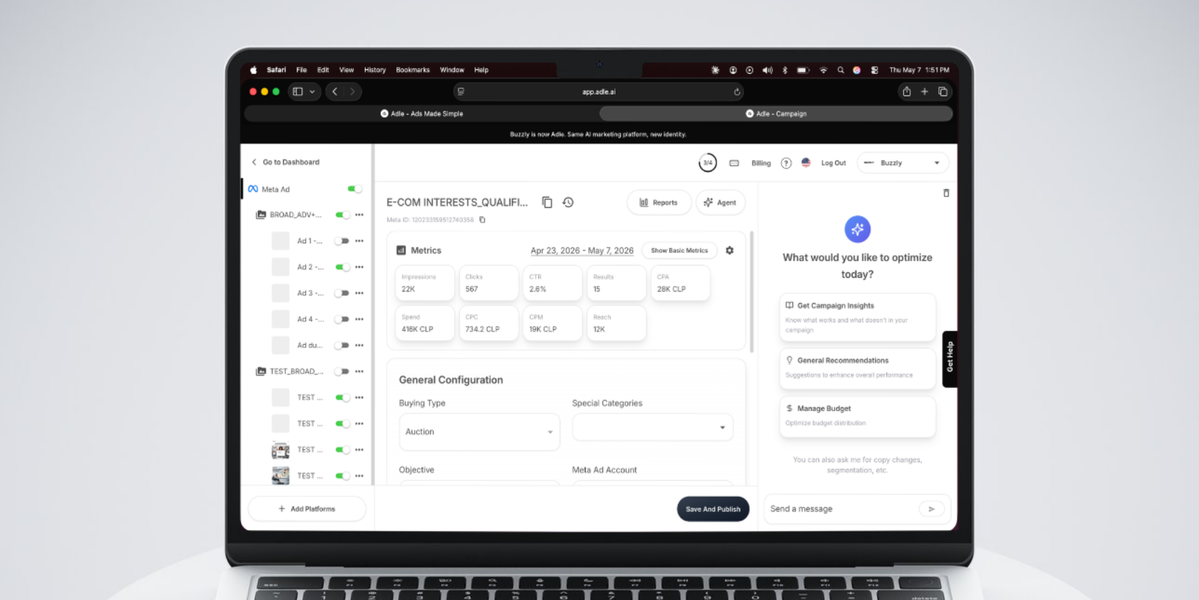Click the Send a message input field
This screenshot has height=600, width=1199.
(841, 508)
